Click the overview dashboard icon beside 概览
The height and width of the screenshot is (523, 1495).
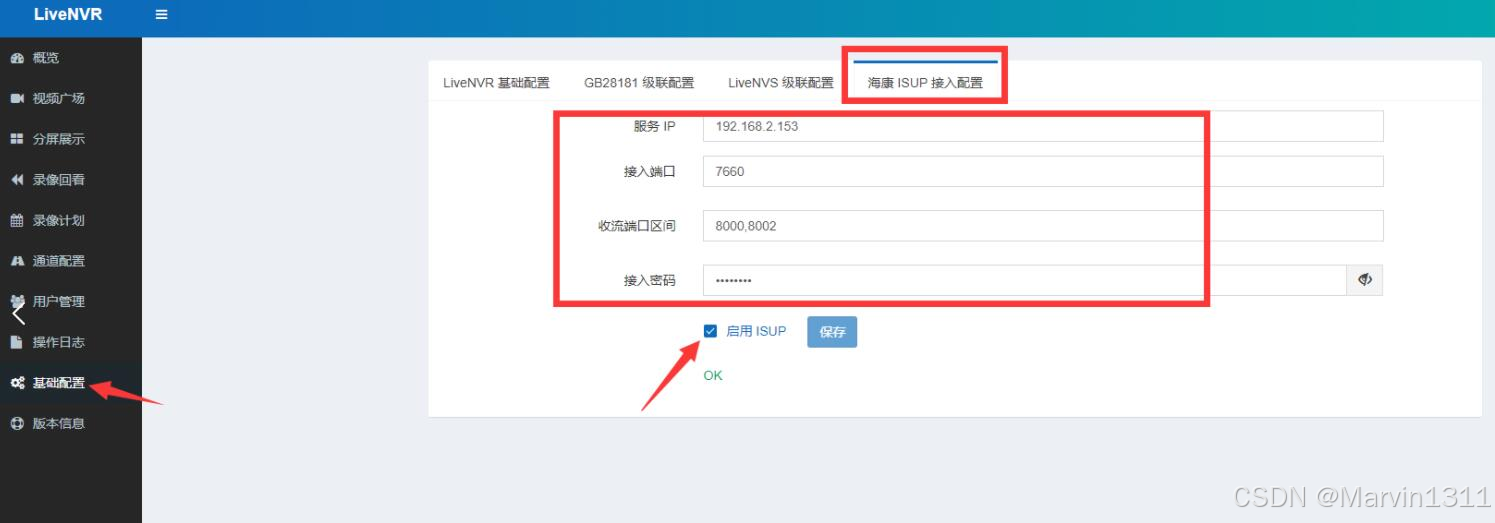[17, 58]
